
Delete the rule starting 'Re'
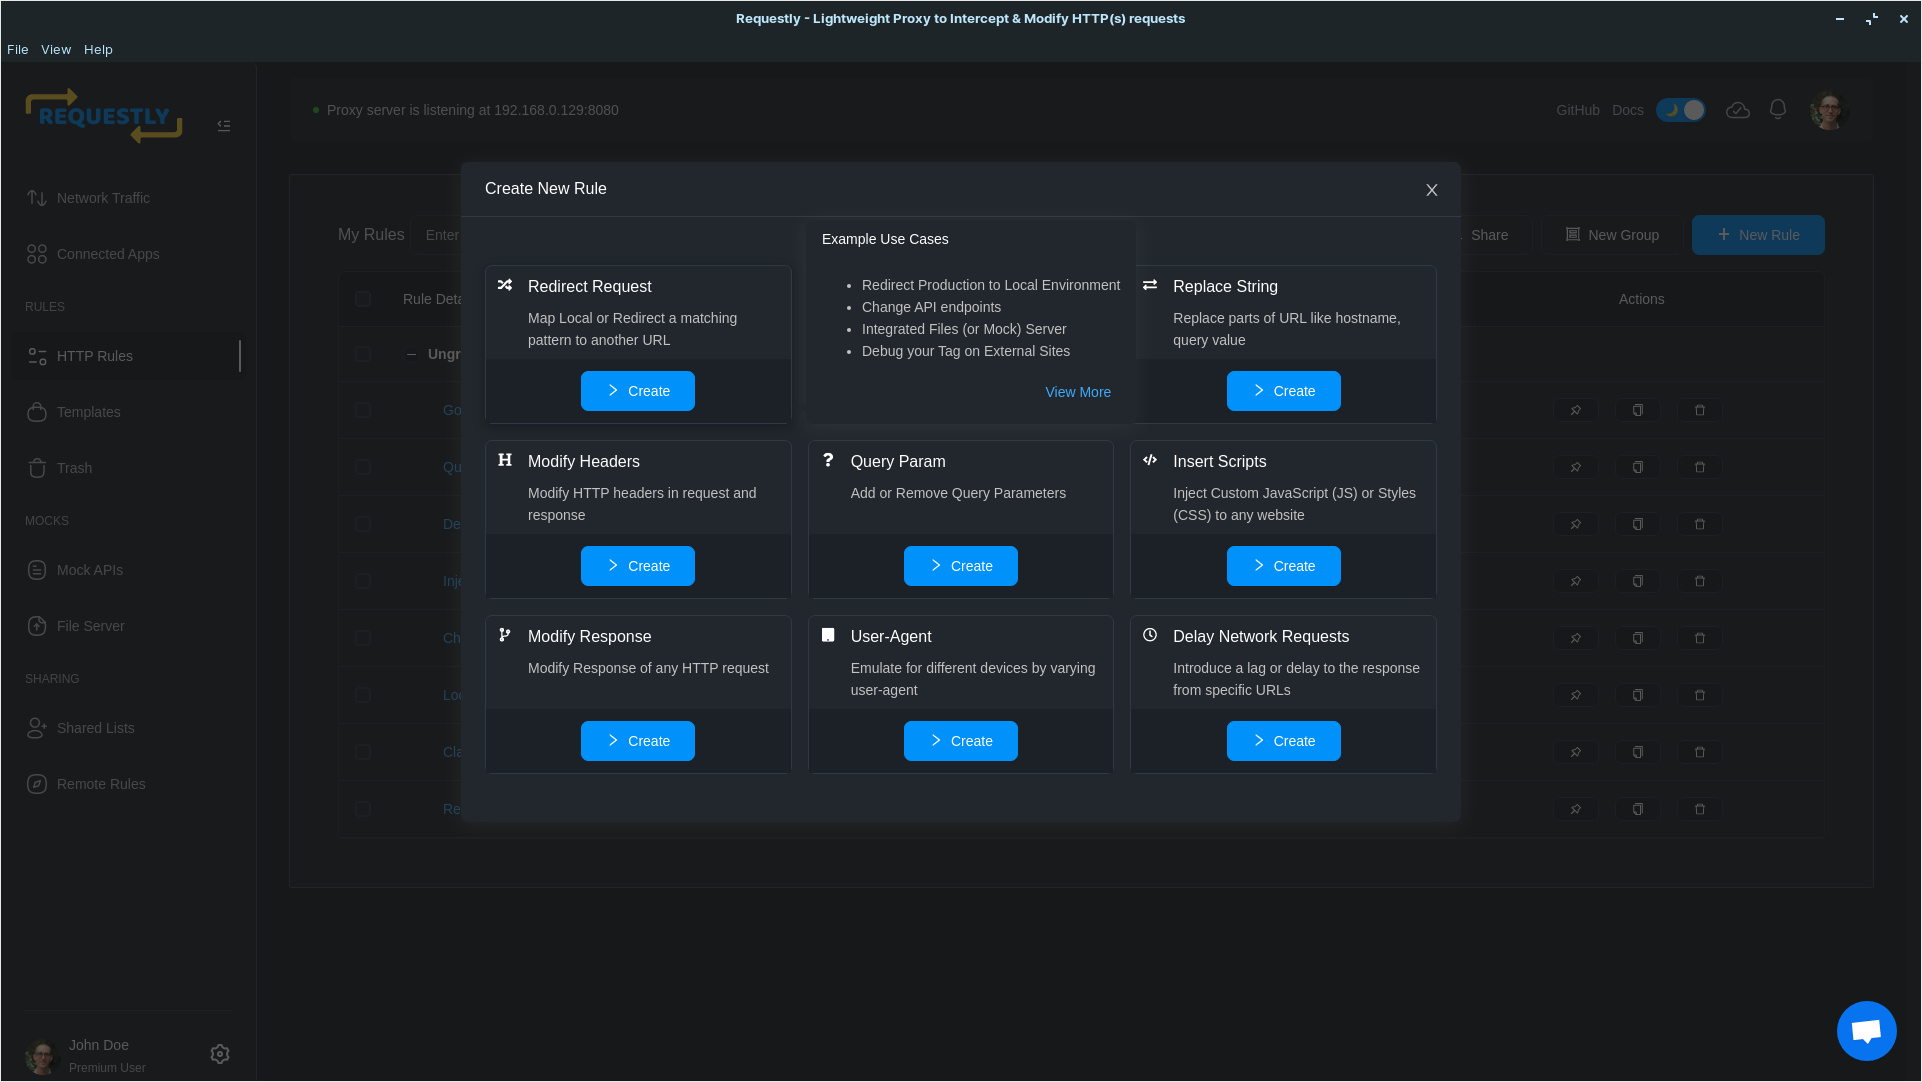1700,809
